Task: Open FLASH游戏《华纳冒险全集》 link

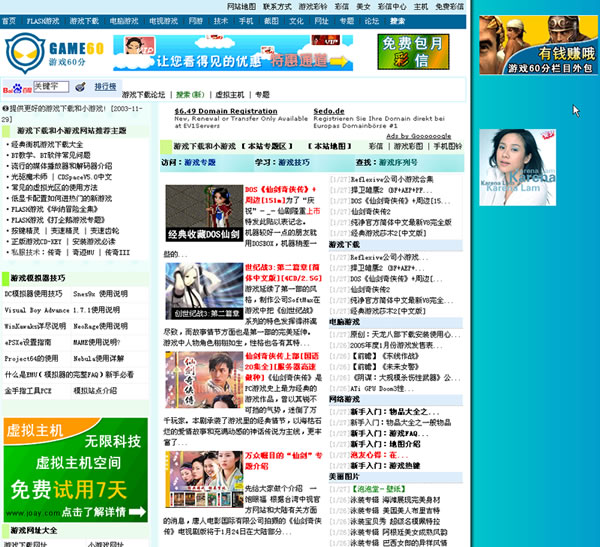Action: pos(54,209)
